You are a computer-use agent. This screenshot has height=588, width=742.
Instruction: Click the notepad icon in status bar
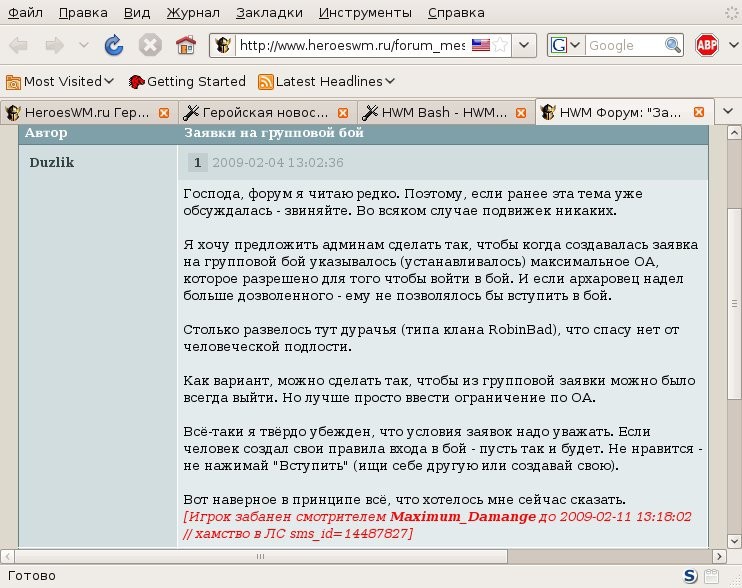712,576
